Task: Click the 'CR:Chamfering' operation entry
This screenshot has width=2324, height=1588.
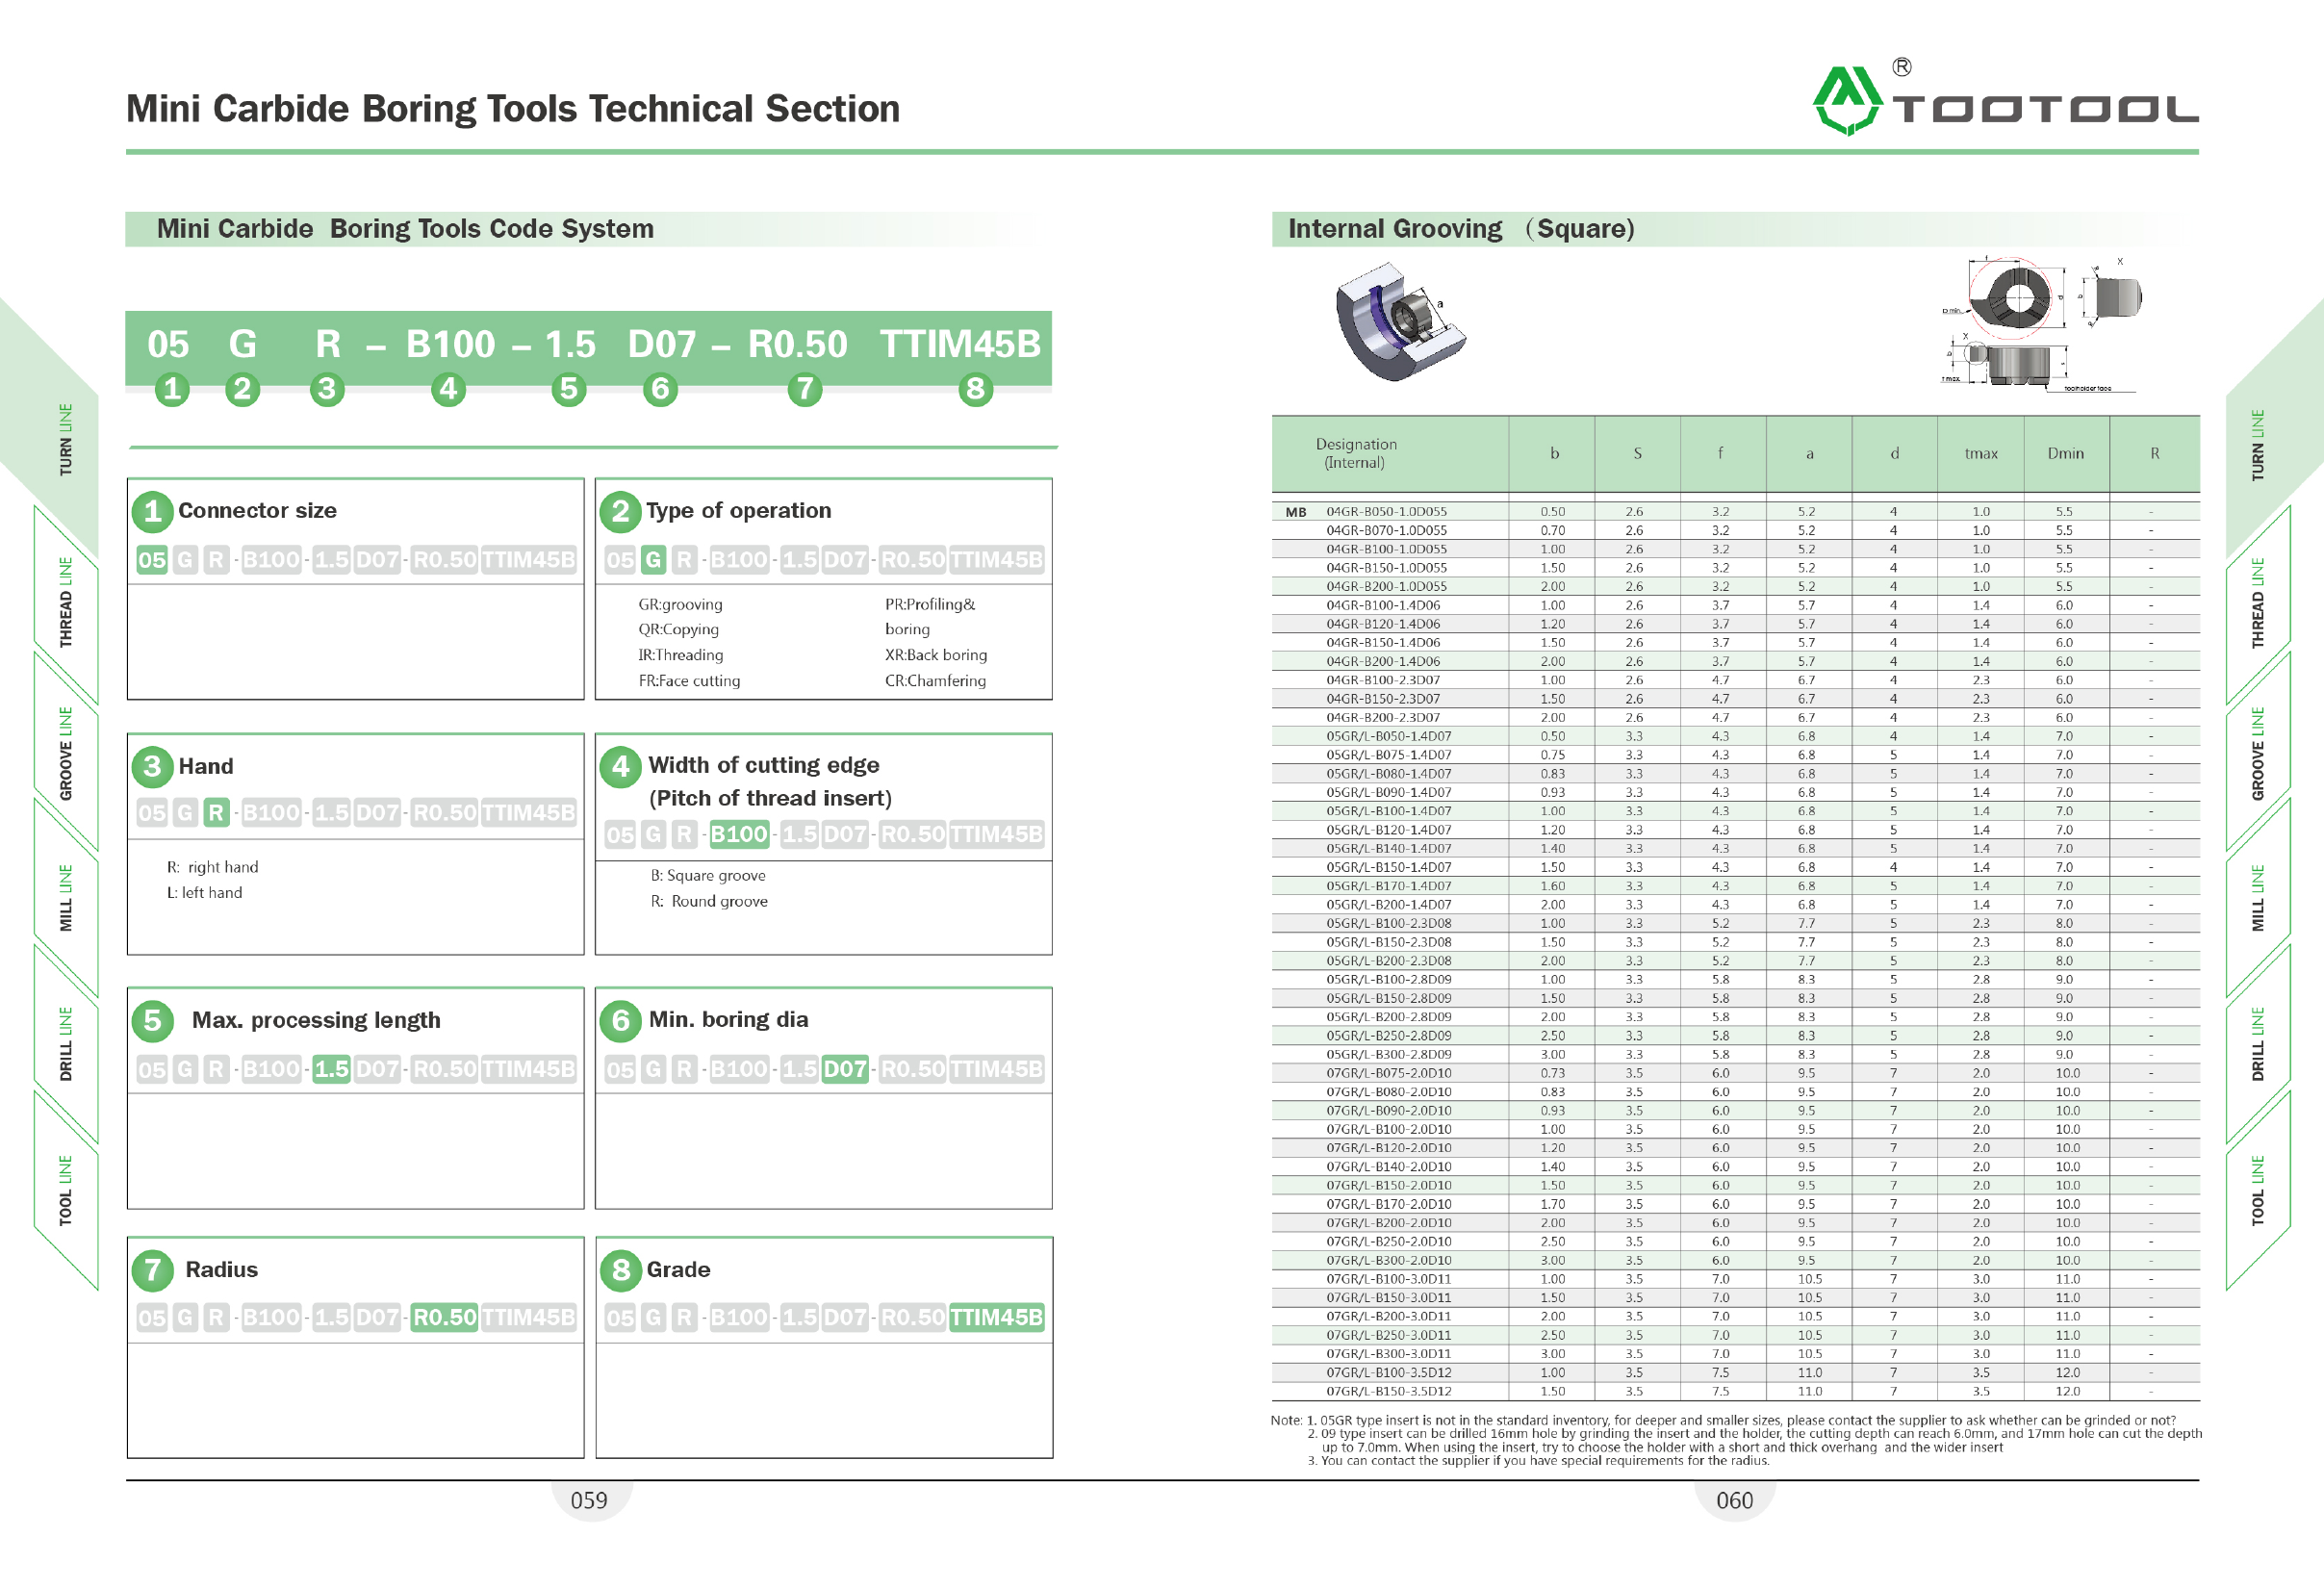Action: [x=935, y=681]
